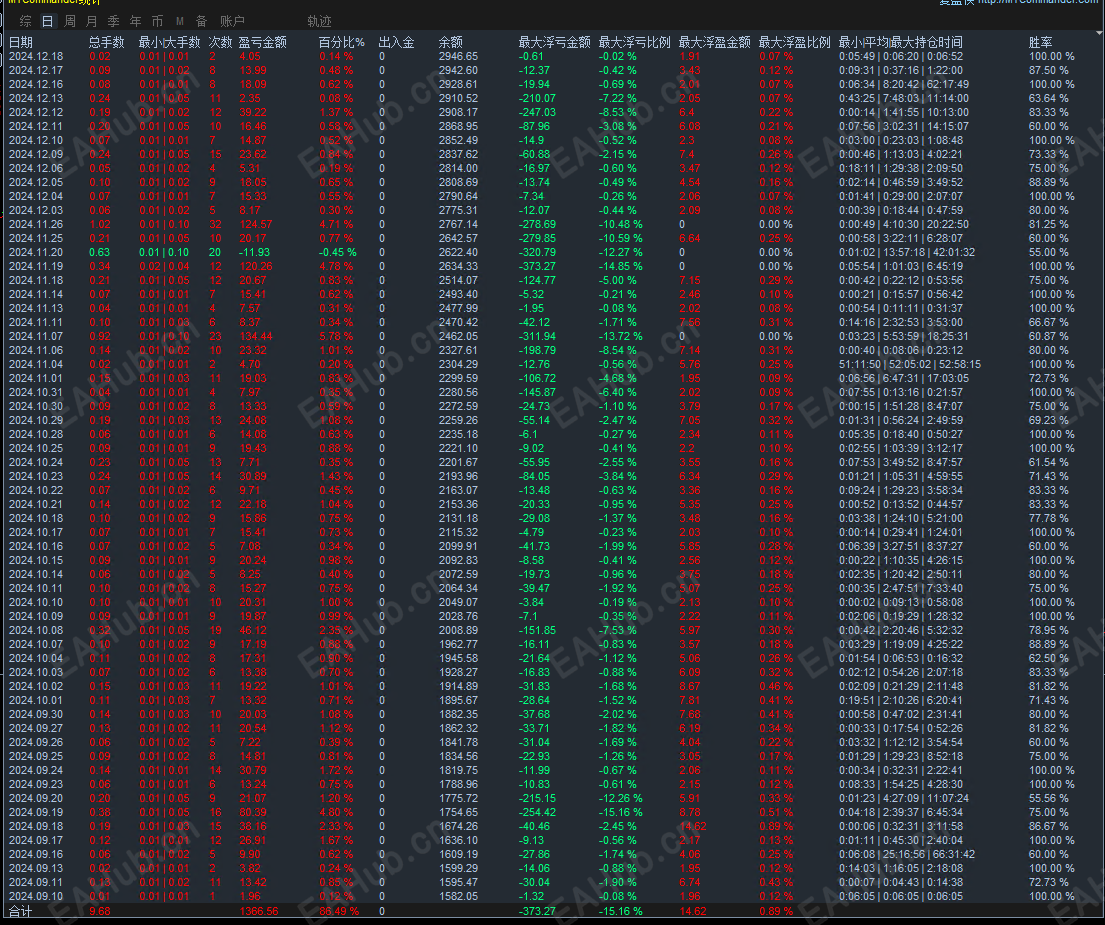The image size is (1105, 925).
Task: Select the 2024.09.10 date cell
Action: [x=36, y=896]
